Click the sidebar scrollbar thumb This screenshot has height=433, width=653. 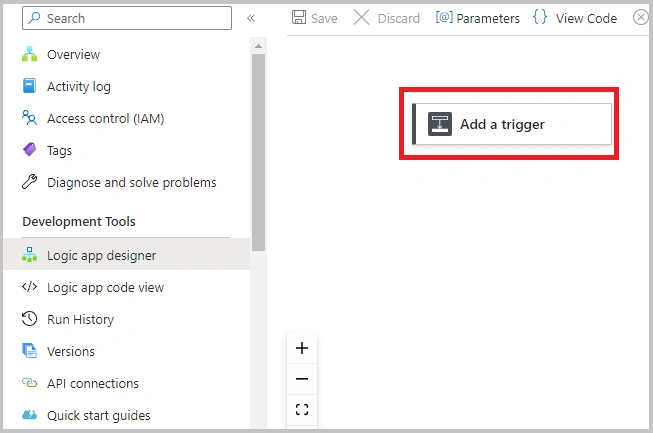(x=259, y=152)
